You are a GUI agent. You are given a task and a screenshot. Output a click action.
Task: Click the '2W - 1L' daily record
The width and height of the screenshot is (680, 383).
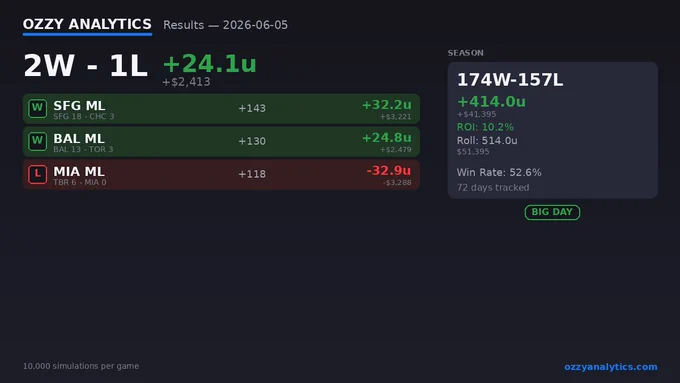pyautogui.click(x=85, y=66)
